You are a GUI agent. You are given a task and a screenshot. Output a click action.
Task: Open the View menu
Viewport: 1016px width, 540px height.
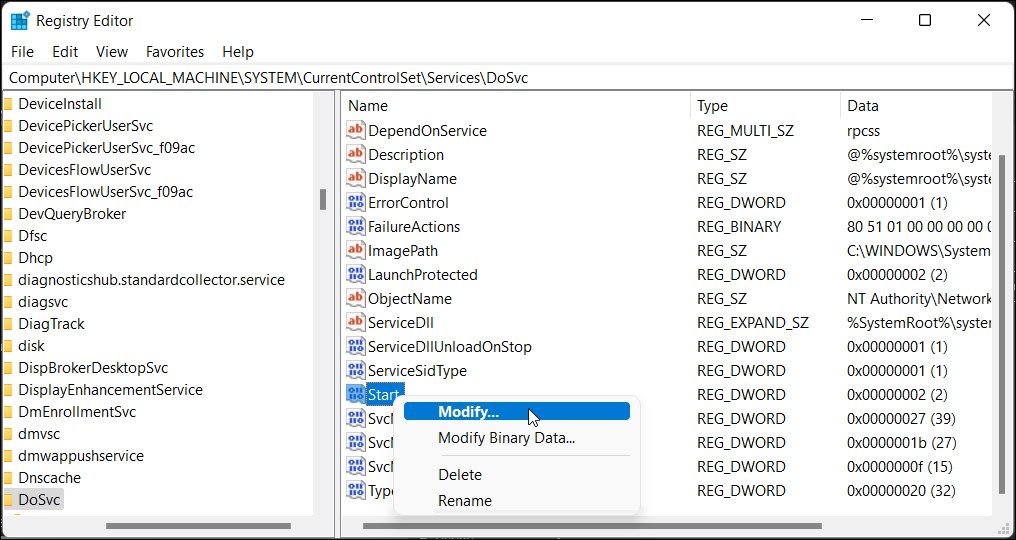pos(112,52)
